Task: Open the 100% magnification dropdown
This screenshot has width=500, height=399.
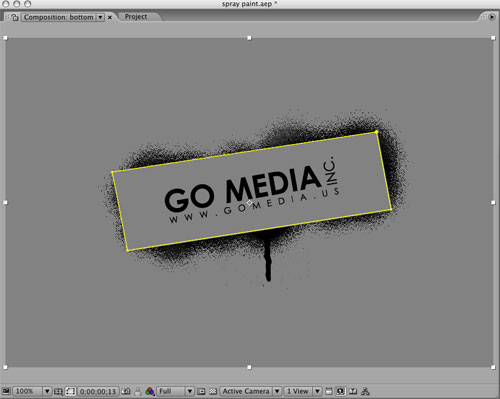Action: [x=32, y=391]
